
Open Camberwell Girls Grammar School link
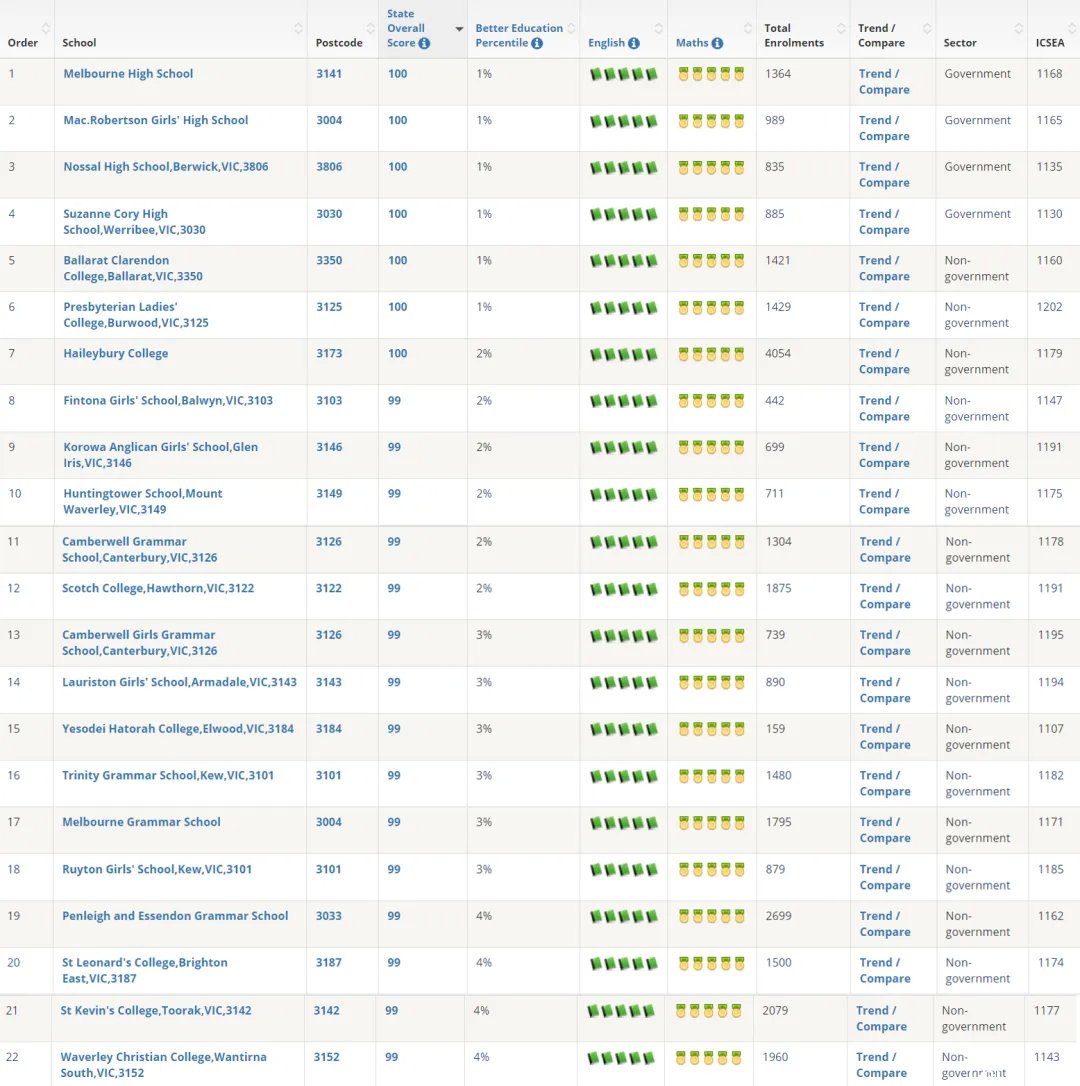tap(139, 643)
